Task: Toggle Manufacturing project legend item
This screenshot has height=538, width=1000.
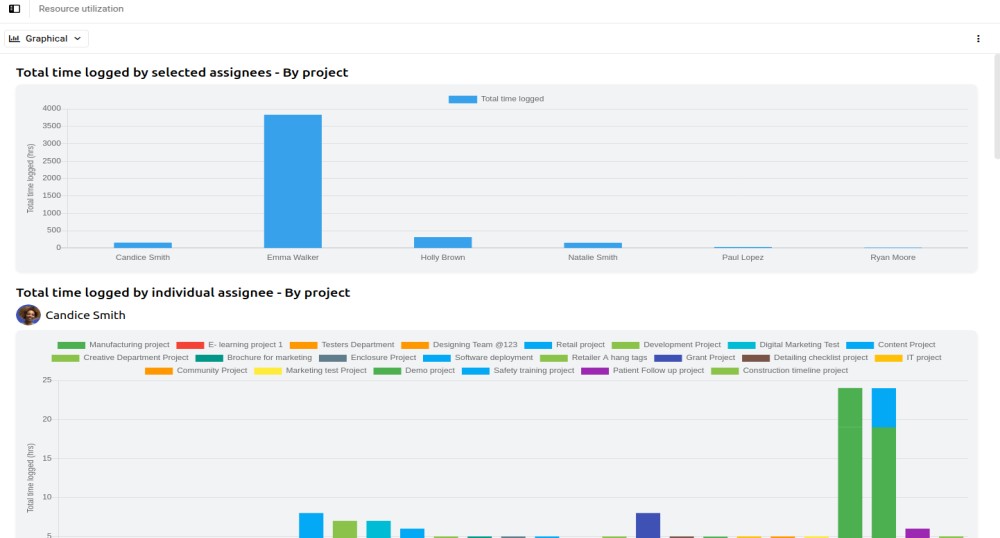Action: click(x=114, y=345)
